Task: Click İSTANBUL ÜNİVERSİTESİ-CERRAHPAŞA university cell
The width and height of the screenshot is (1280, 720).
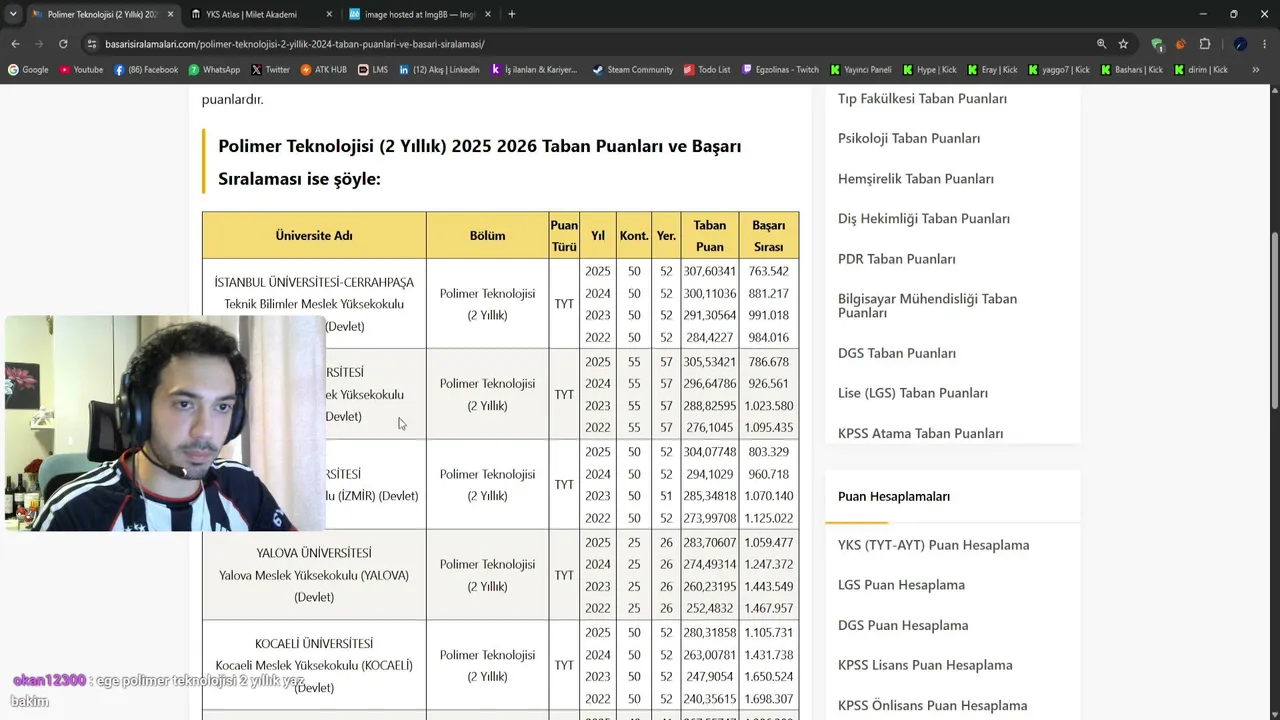Action: pos(314,304)
